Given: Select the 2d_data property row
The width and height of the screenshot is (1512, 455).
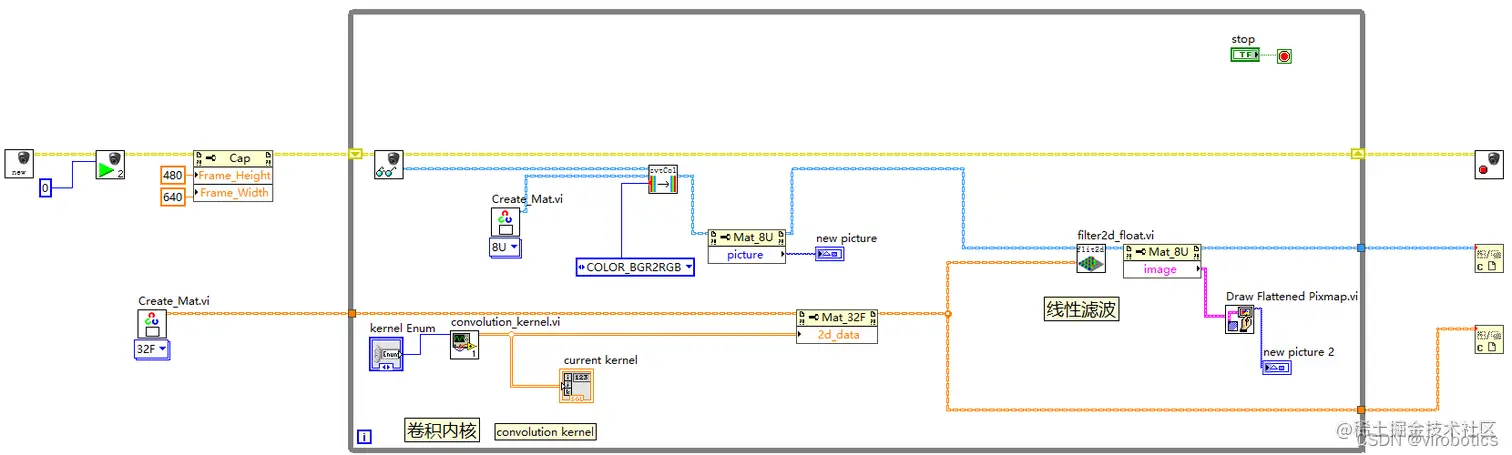Looking at the screenshot, I should tap(837, 335).
